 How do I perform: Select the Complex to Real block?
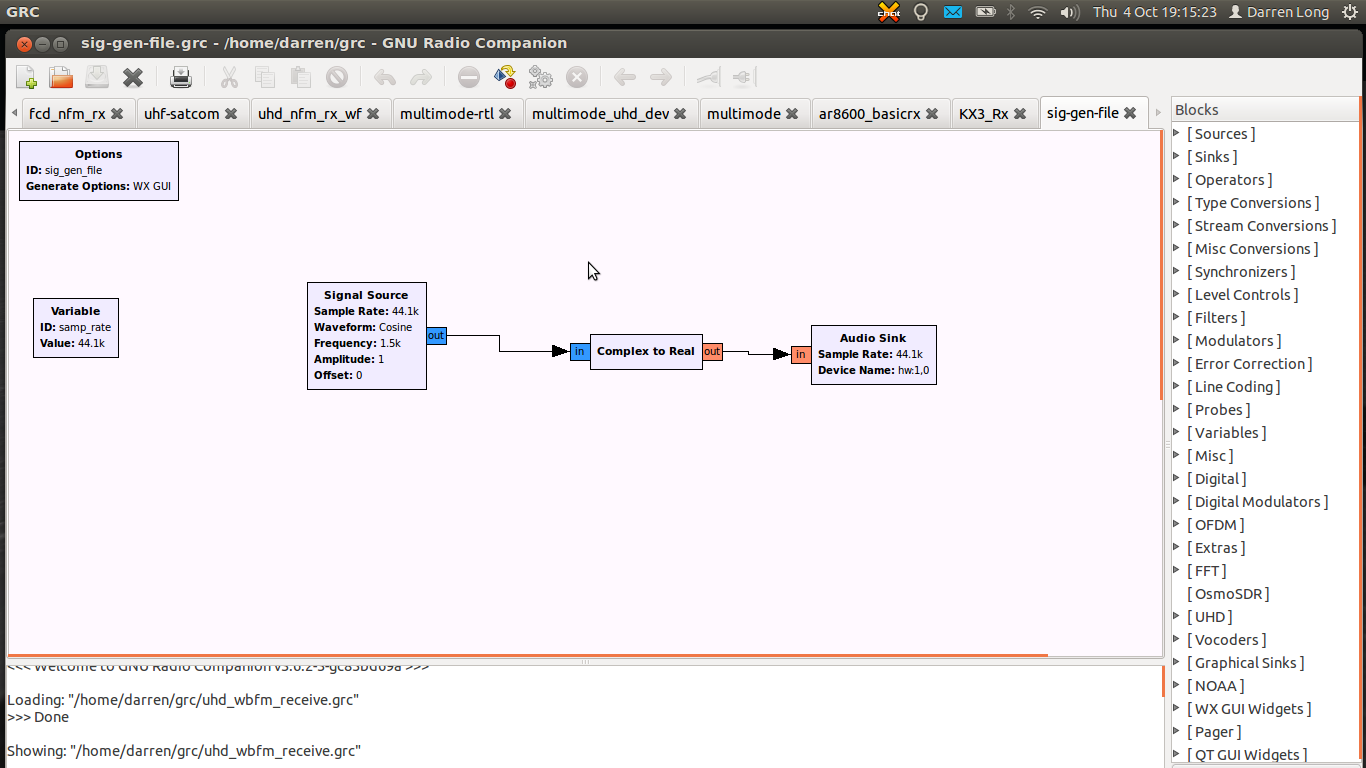tap(645, 351)
